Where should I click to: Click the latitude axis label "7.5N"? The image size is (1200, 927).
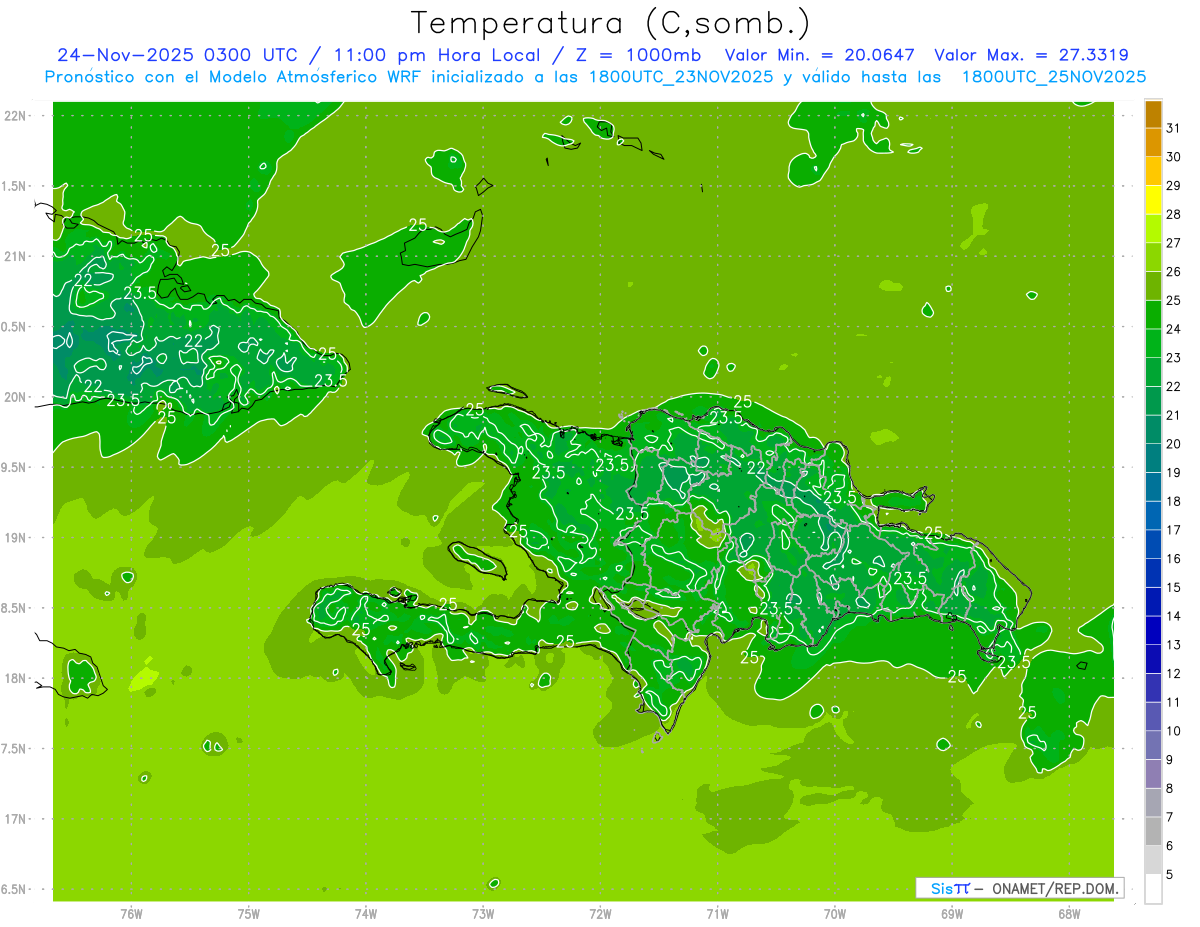coord(14,750)
